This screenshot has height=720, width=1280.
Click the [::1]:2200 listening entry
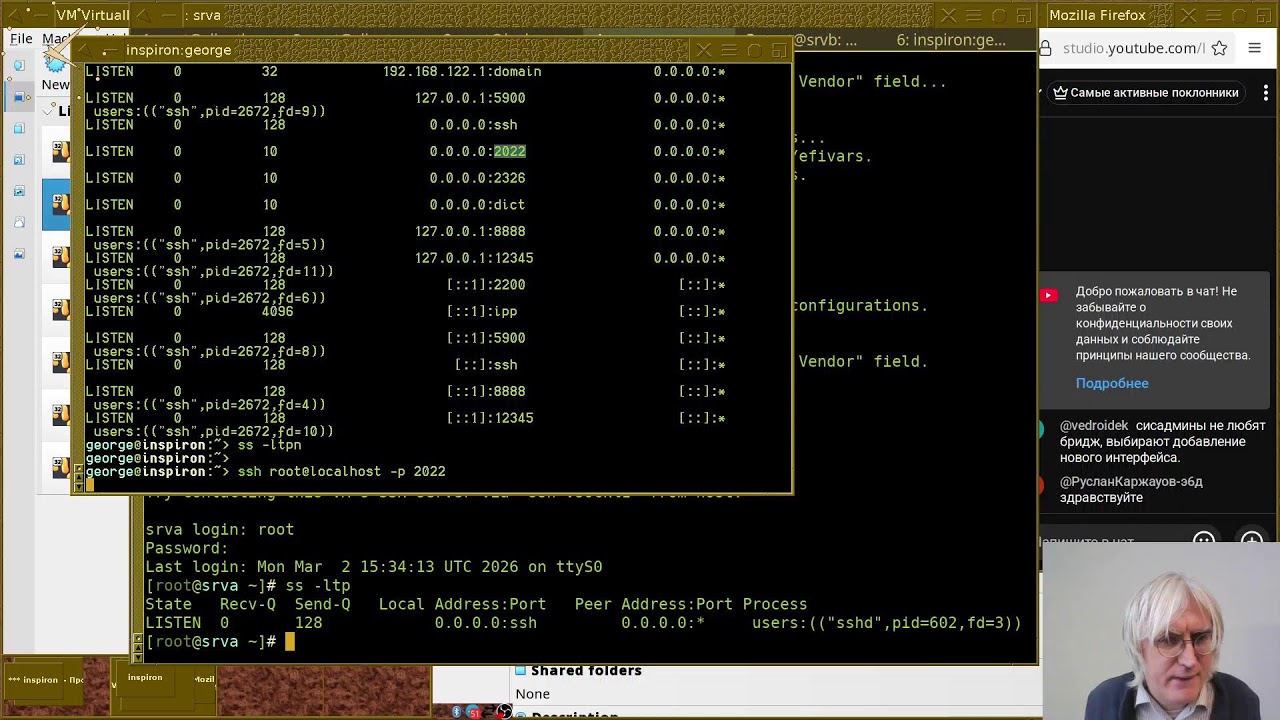tap(486, 284)
